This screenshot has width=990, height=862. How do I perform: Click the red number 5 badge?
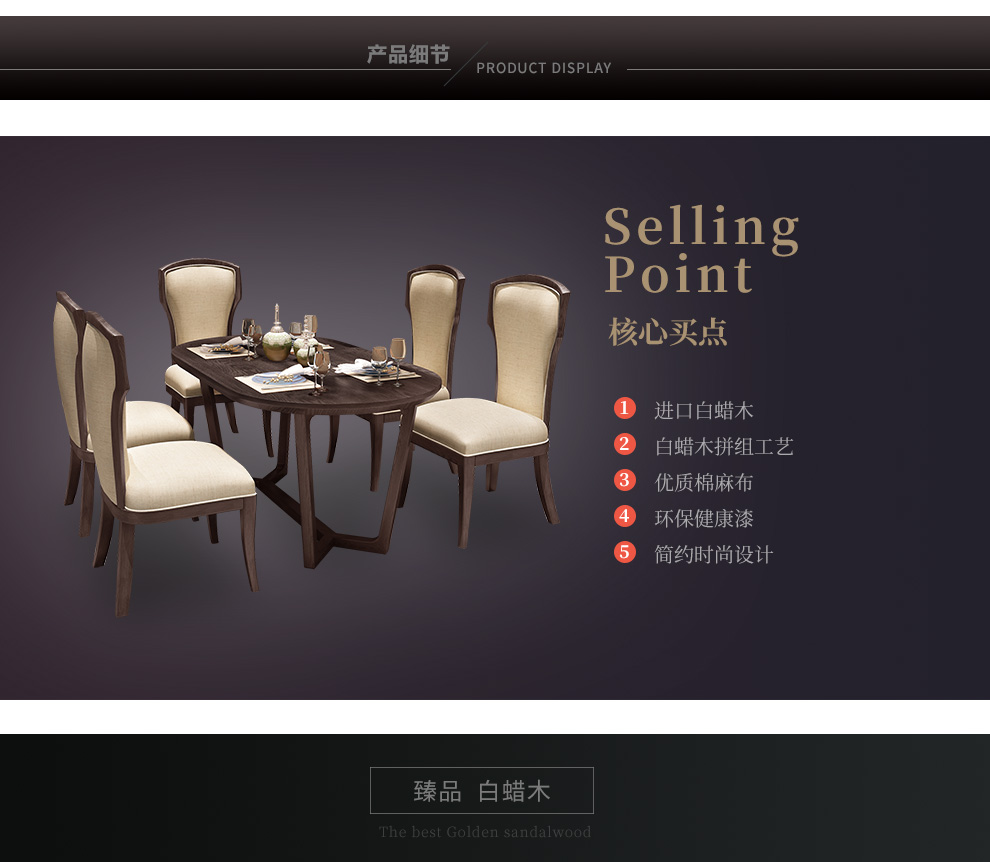624,552
